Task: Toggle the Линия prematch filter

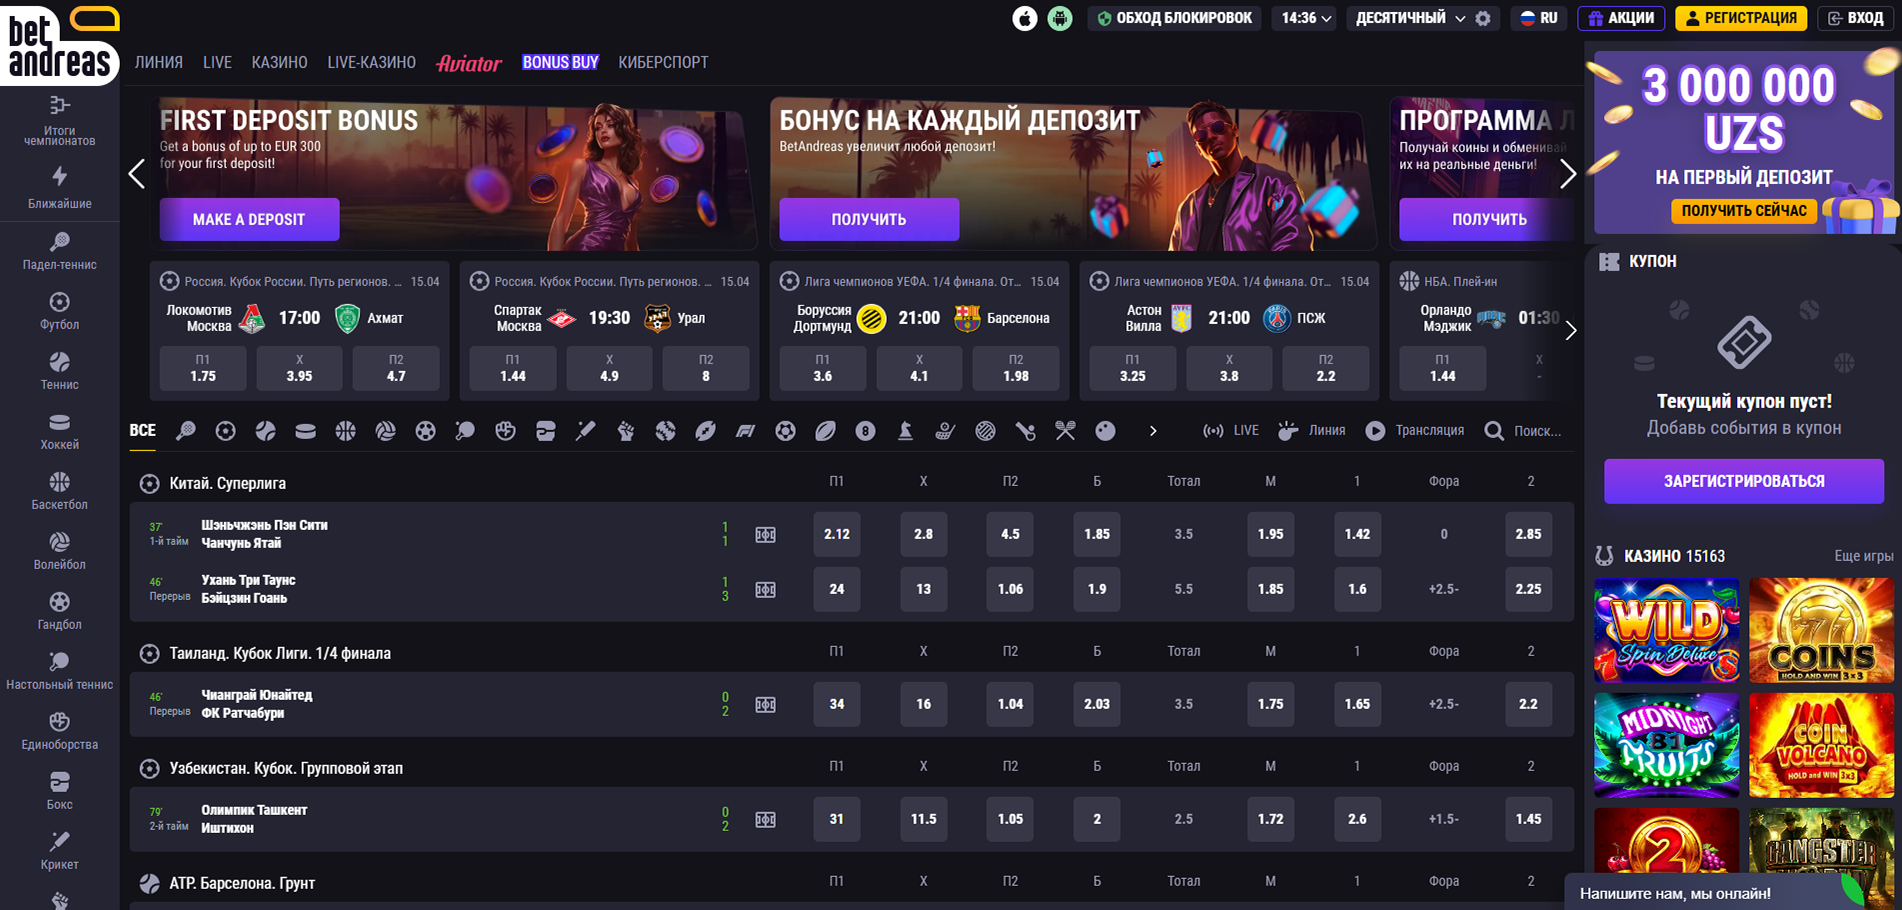Action: click(1312, 431)
